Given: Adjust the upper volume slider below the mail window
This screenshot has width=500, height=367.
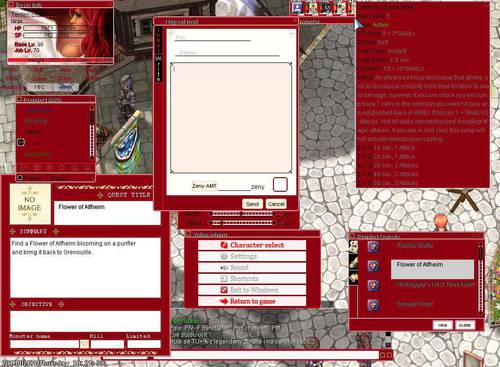Looking at the screenshot, I should [242, 214].
